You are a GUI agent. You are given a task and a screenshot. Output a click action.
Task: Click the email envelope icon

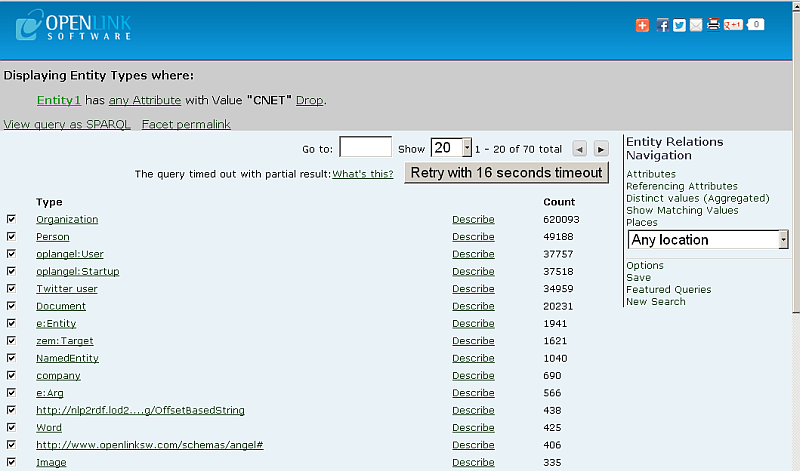tap(696, 25)
